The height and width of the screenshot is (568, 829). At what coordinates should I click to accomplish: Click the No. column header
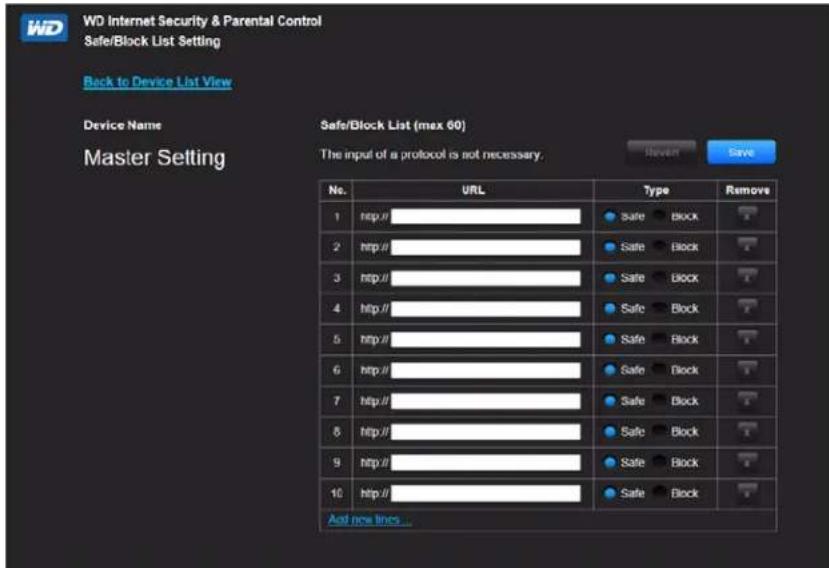(337, 190)
